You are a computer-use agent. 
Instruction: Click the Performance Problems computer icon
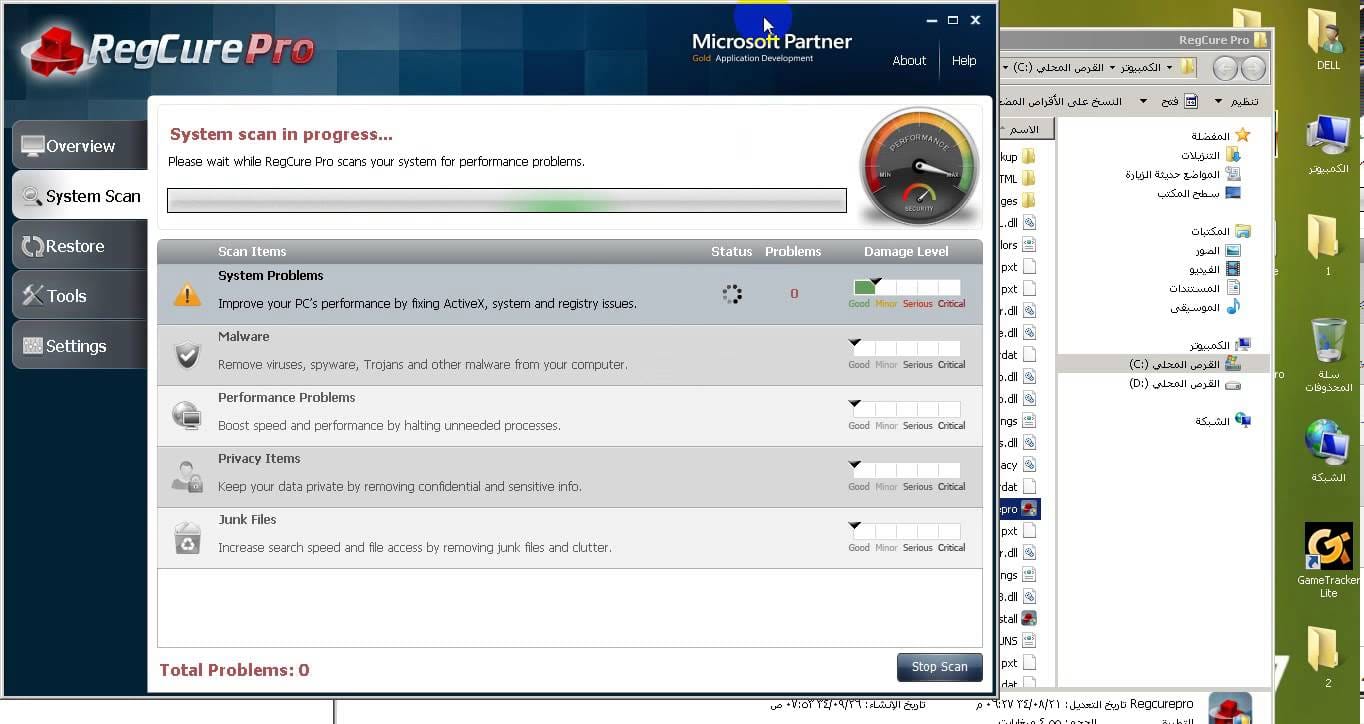click(x=187, y=415)
